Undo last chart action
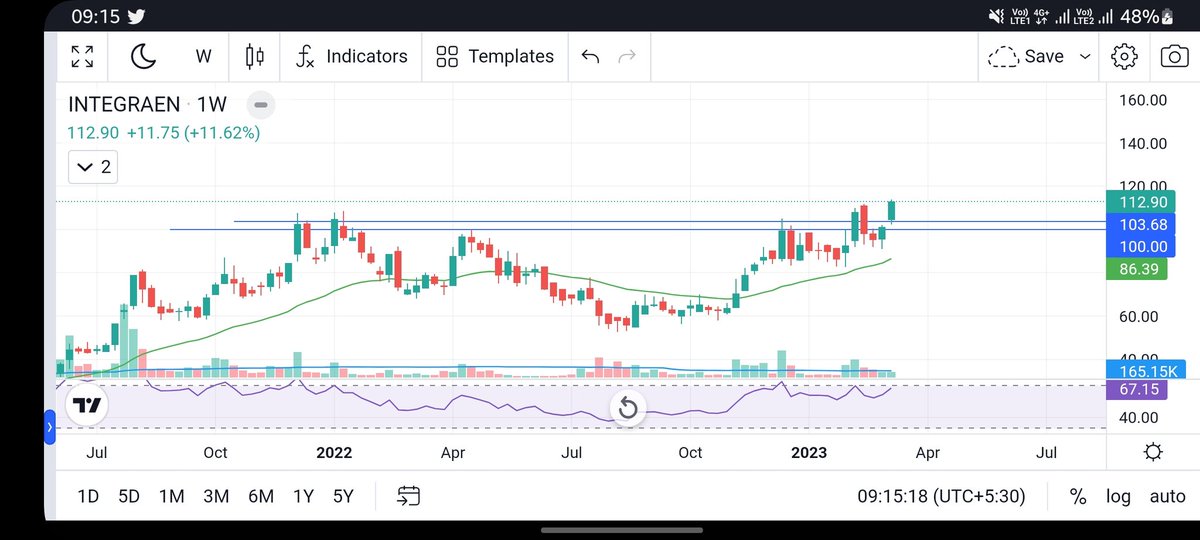This screenshot has height=540, width=1200. point(590,56)
